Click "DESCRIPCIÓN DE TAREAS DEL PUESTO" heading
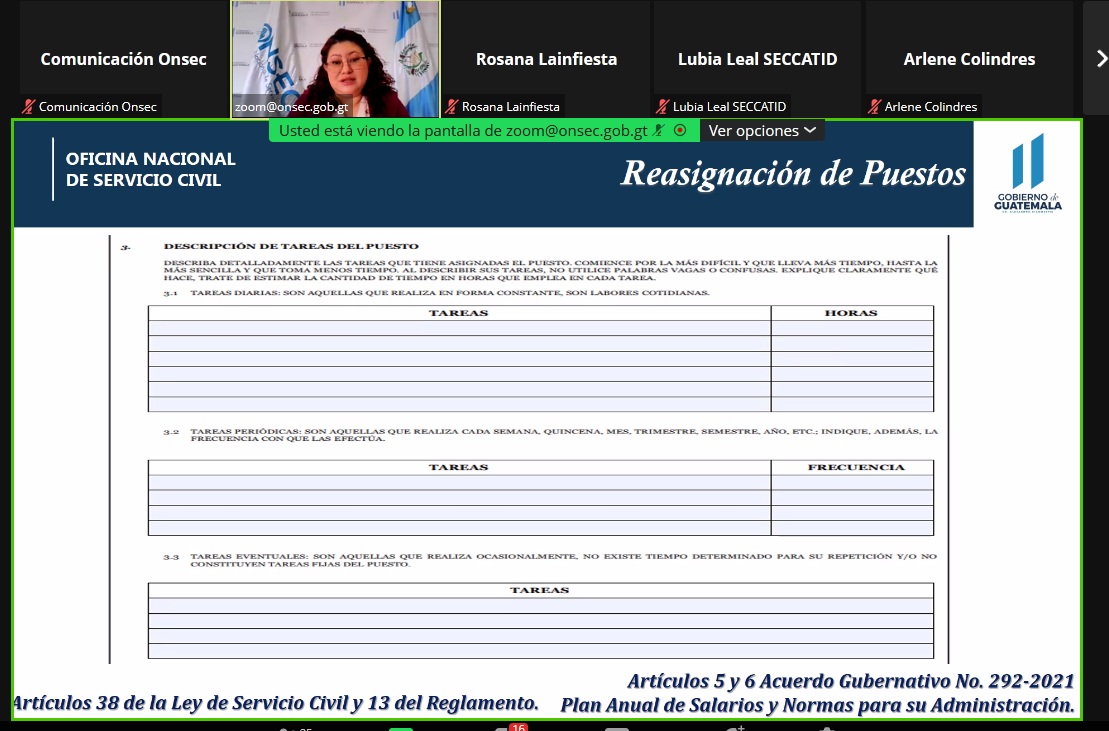 coord(291,247)
